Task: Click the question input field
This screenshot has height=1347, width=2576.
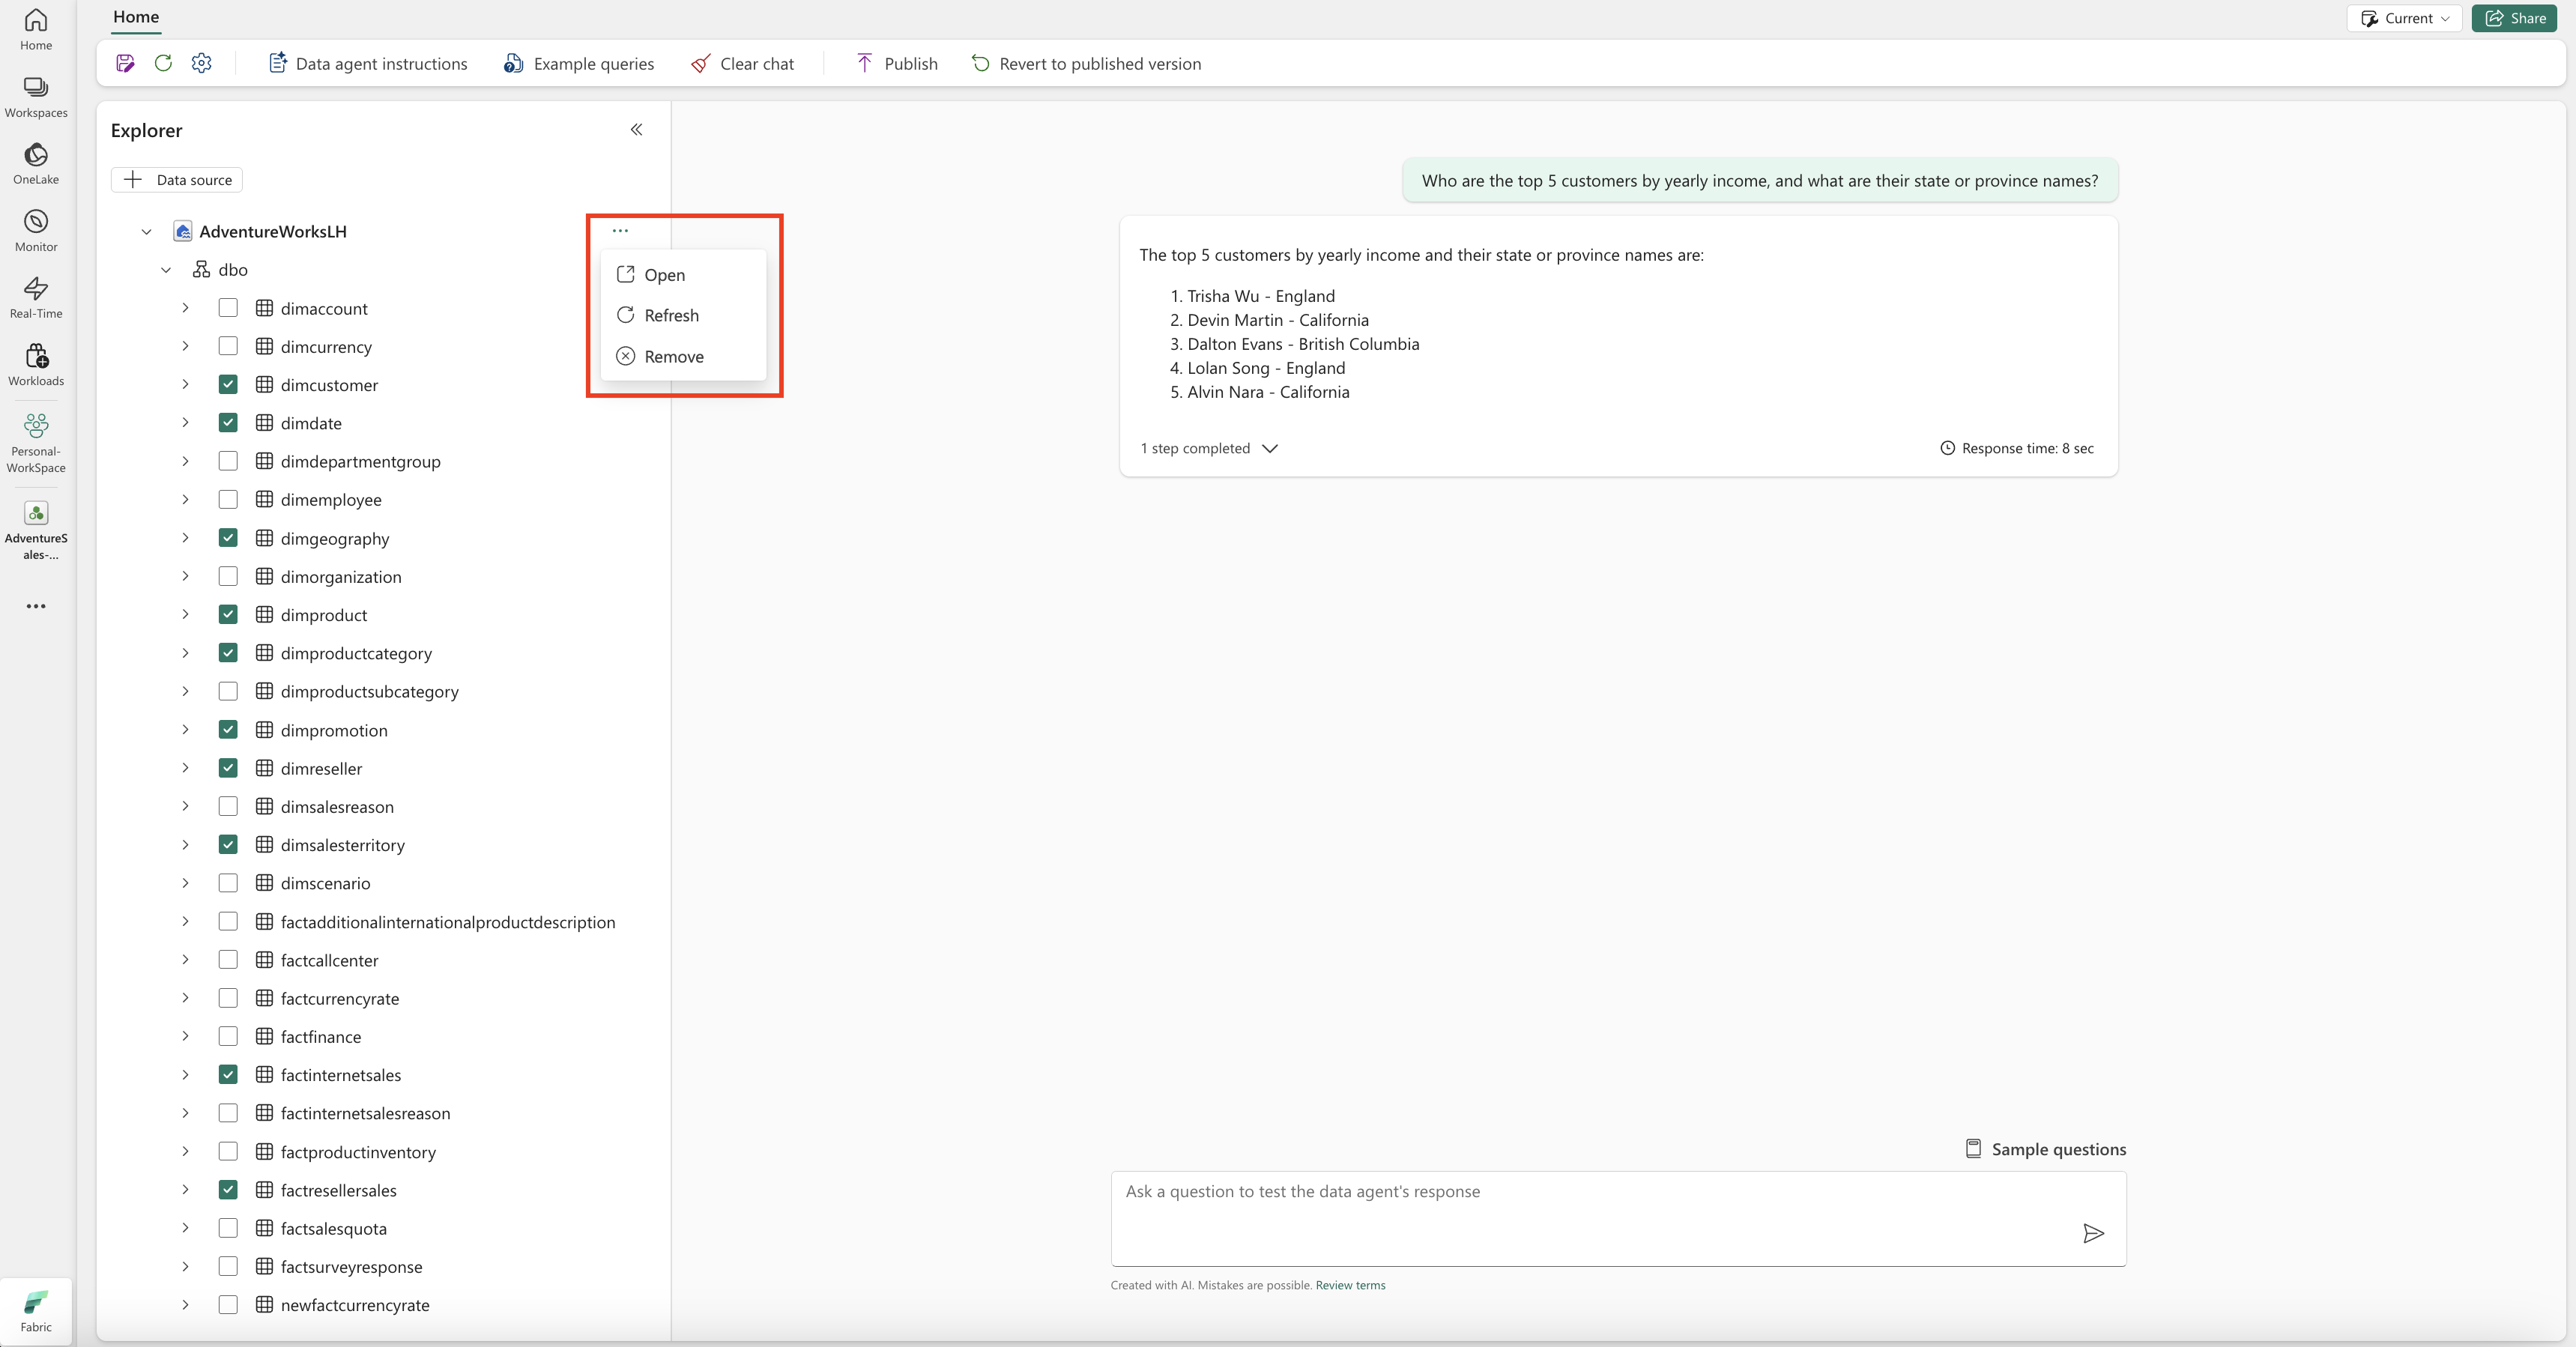Action: point(1618,1219)
